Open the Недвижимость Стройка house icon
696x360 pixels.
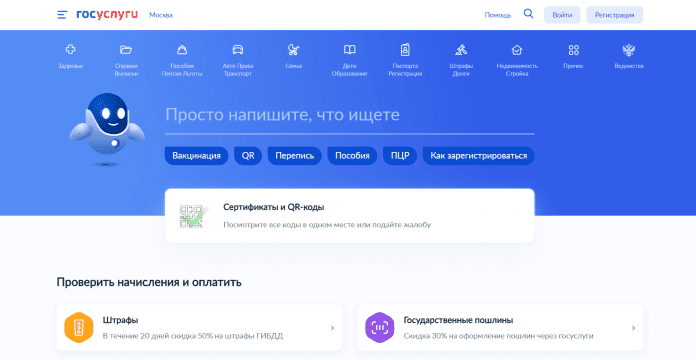click(517, 49)
